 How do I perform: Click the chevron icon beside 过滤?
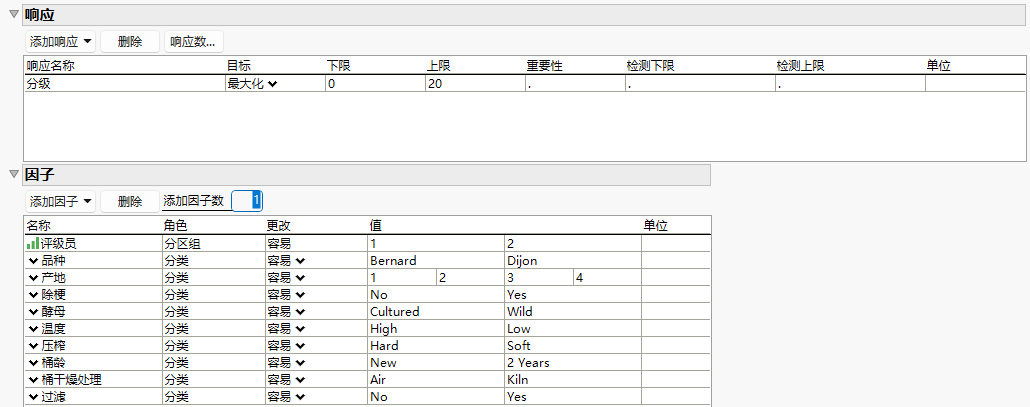tap(33, 397)
